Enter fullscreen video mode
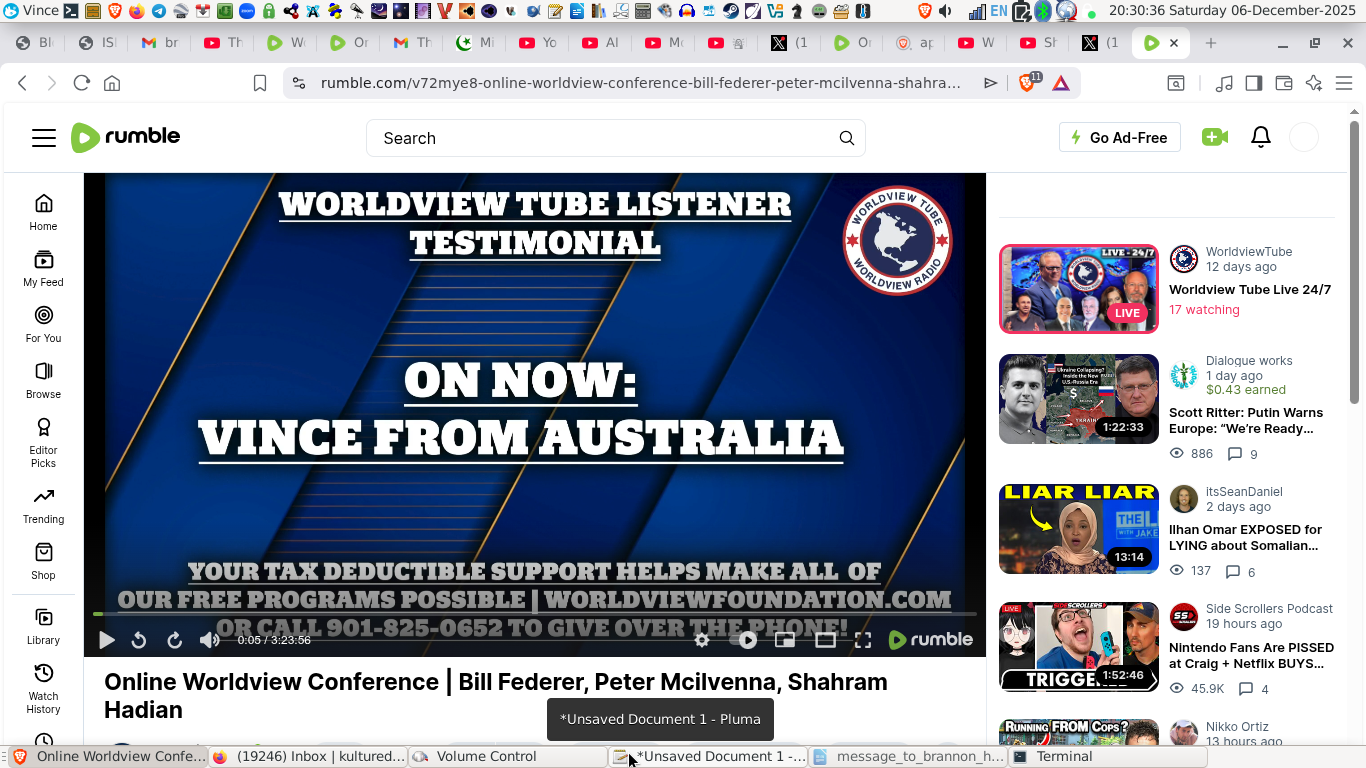The width and height of the screenshot is (1366, 768). click(x=863, y=640)
